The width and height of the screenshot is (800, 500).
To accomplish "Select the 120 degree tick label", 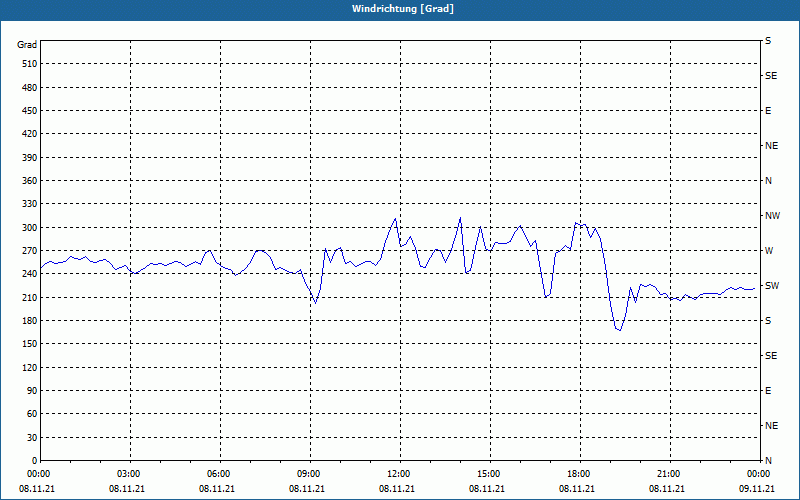I will 29,367.
